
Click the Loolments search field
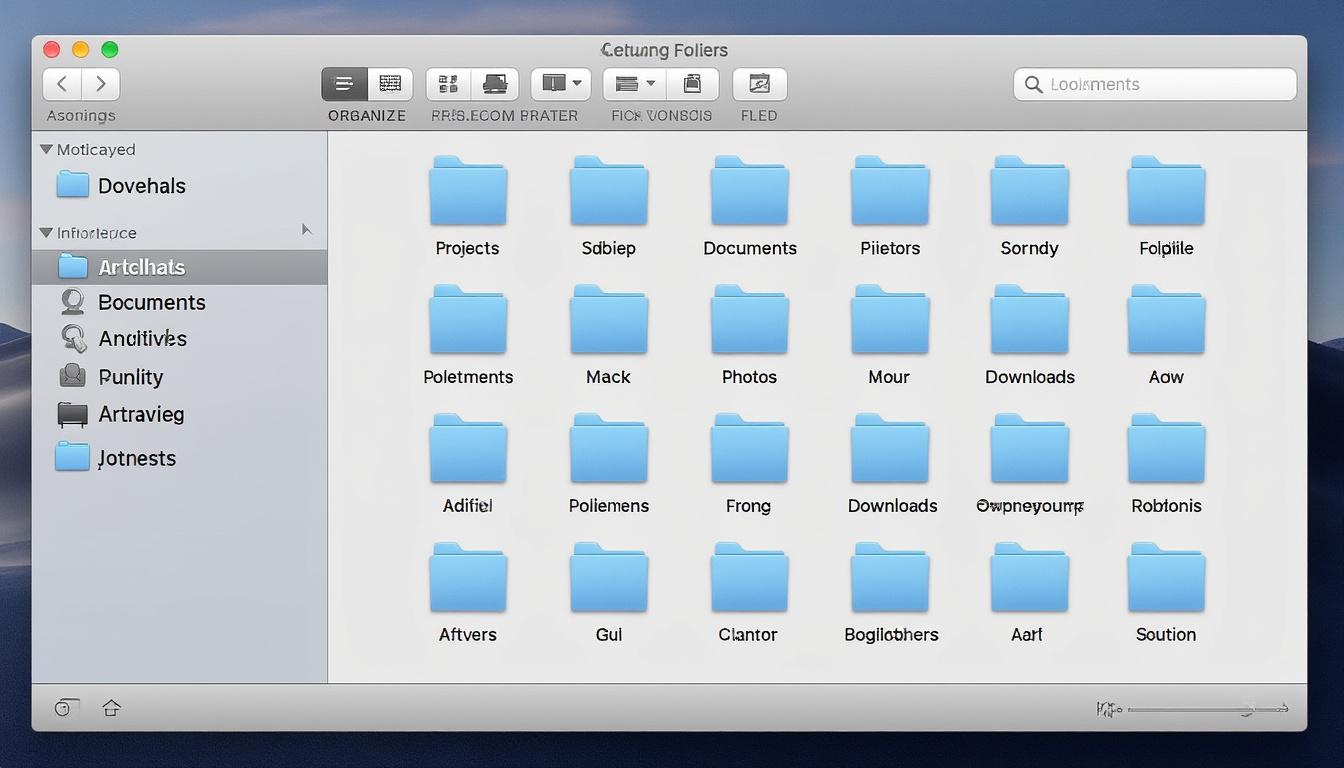pyautogui.click(x=1155, y=85)
